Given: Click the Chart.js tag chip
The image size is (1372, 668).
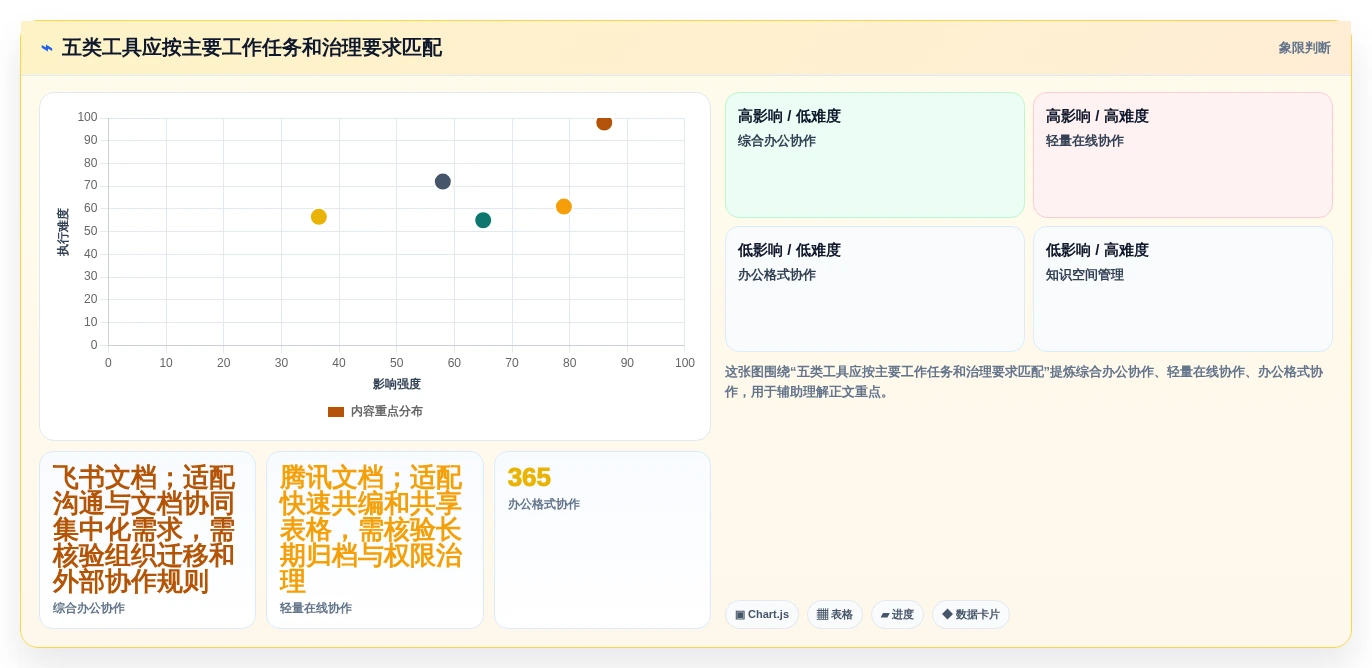Looking at the screenshot, I should (762, 614).
